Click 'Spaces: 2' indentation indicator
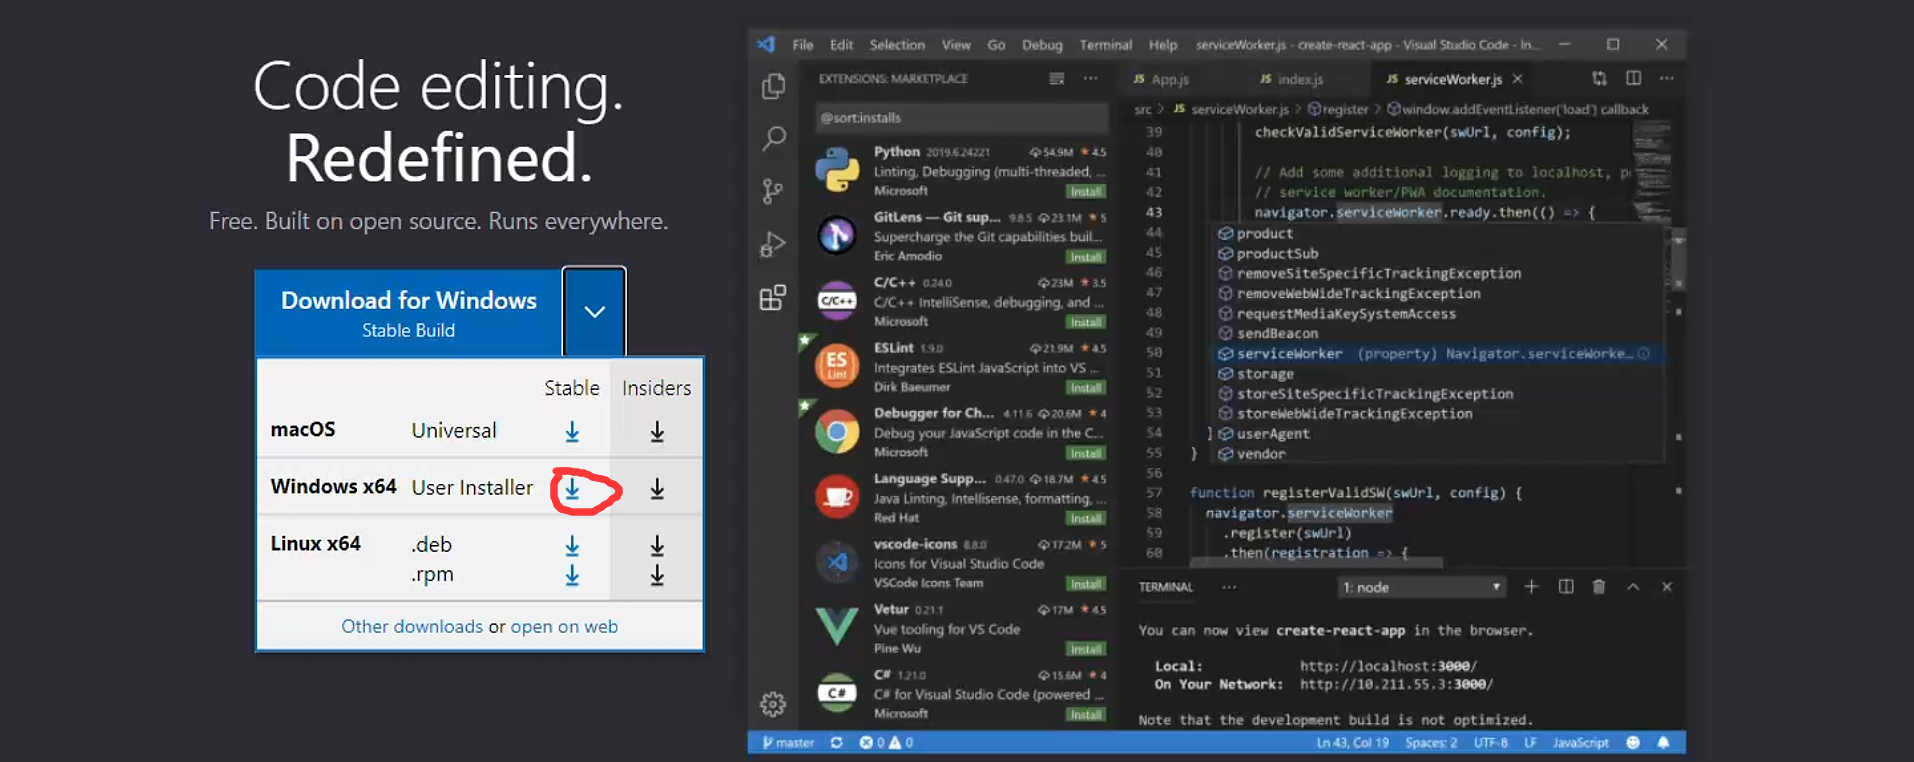This screenshot has width=1914, height=762. tap(1431, 743)
